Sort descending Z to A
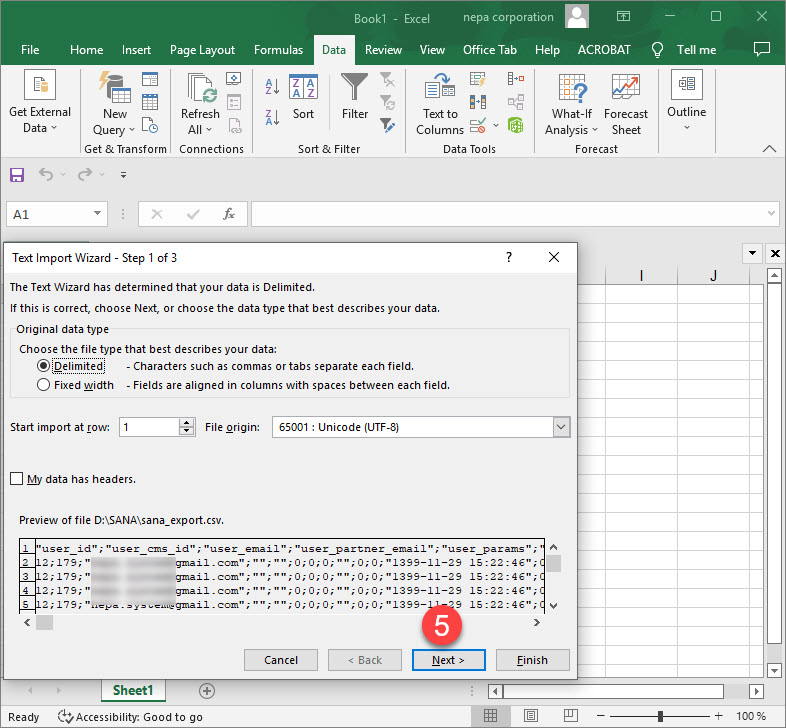Screen dimensions: 786x728 click(272, 117)
